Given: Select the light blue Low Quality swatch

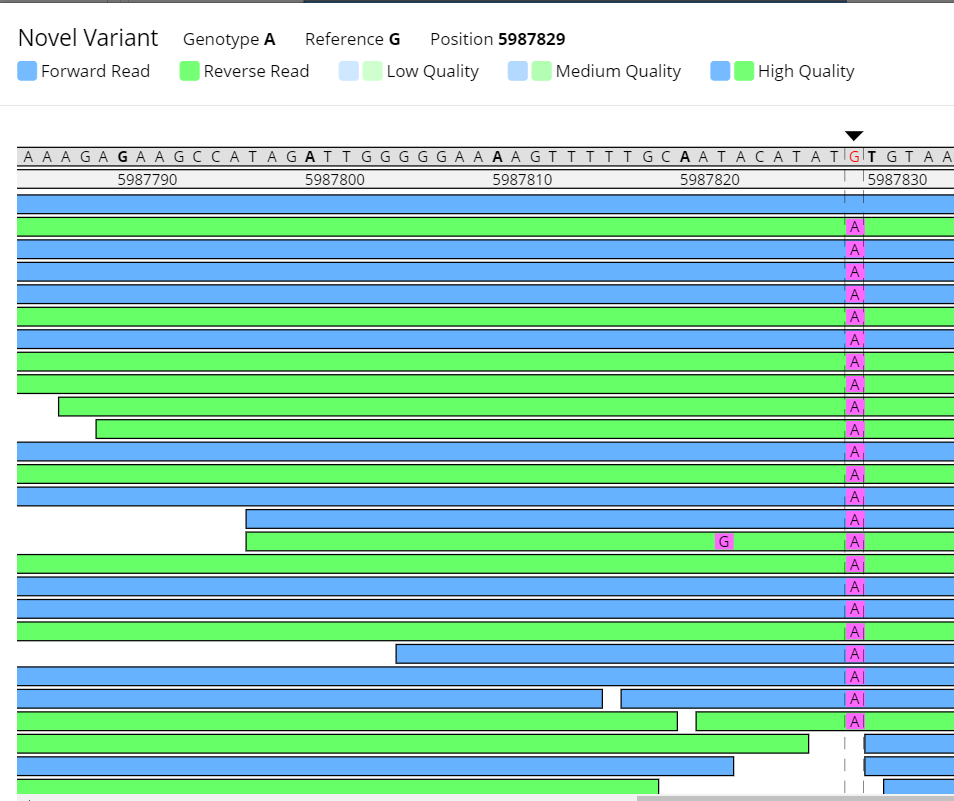Looking at the screenshot, I should coord(348,71).
